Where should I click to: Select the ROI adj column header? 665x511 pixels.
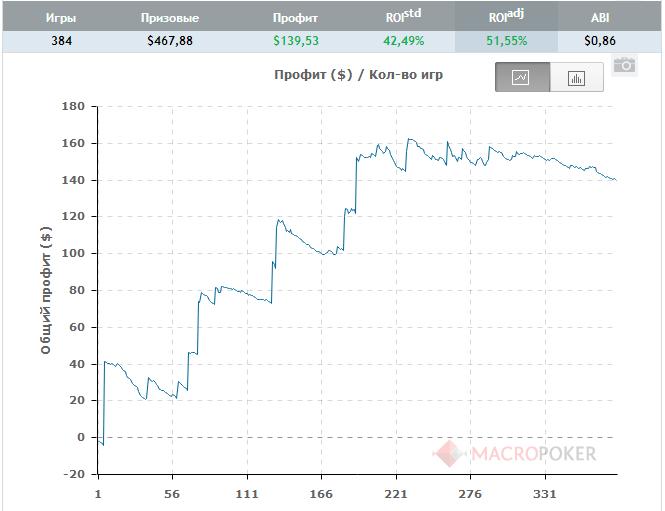click(x=506, y=16)
